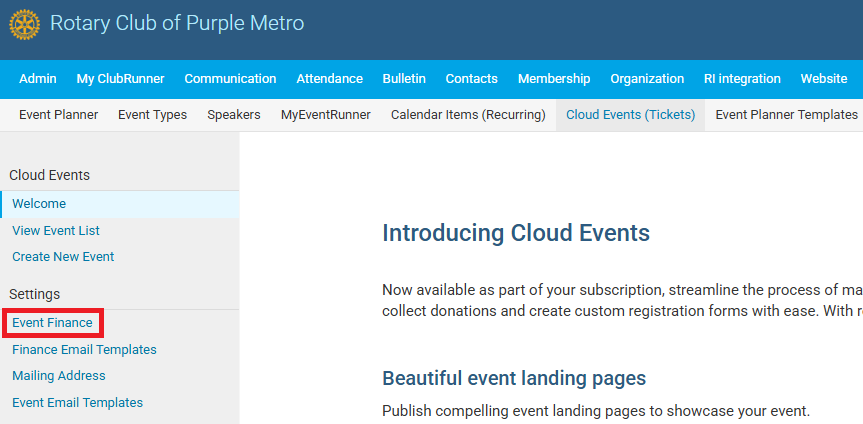This screenshot has height=424, width=863.
Task: Open the RI integration menu
Action: point(742,79)
